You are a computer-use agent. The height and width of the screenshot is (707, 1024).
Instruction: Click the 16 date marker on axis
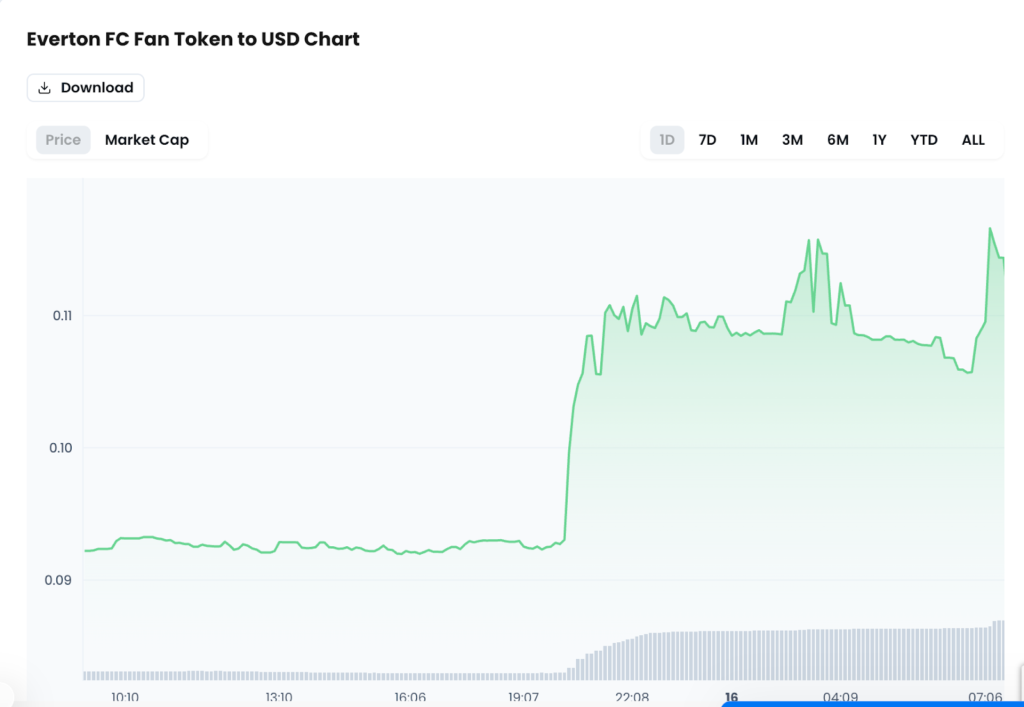coord(731,697)
